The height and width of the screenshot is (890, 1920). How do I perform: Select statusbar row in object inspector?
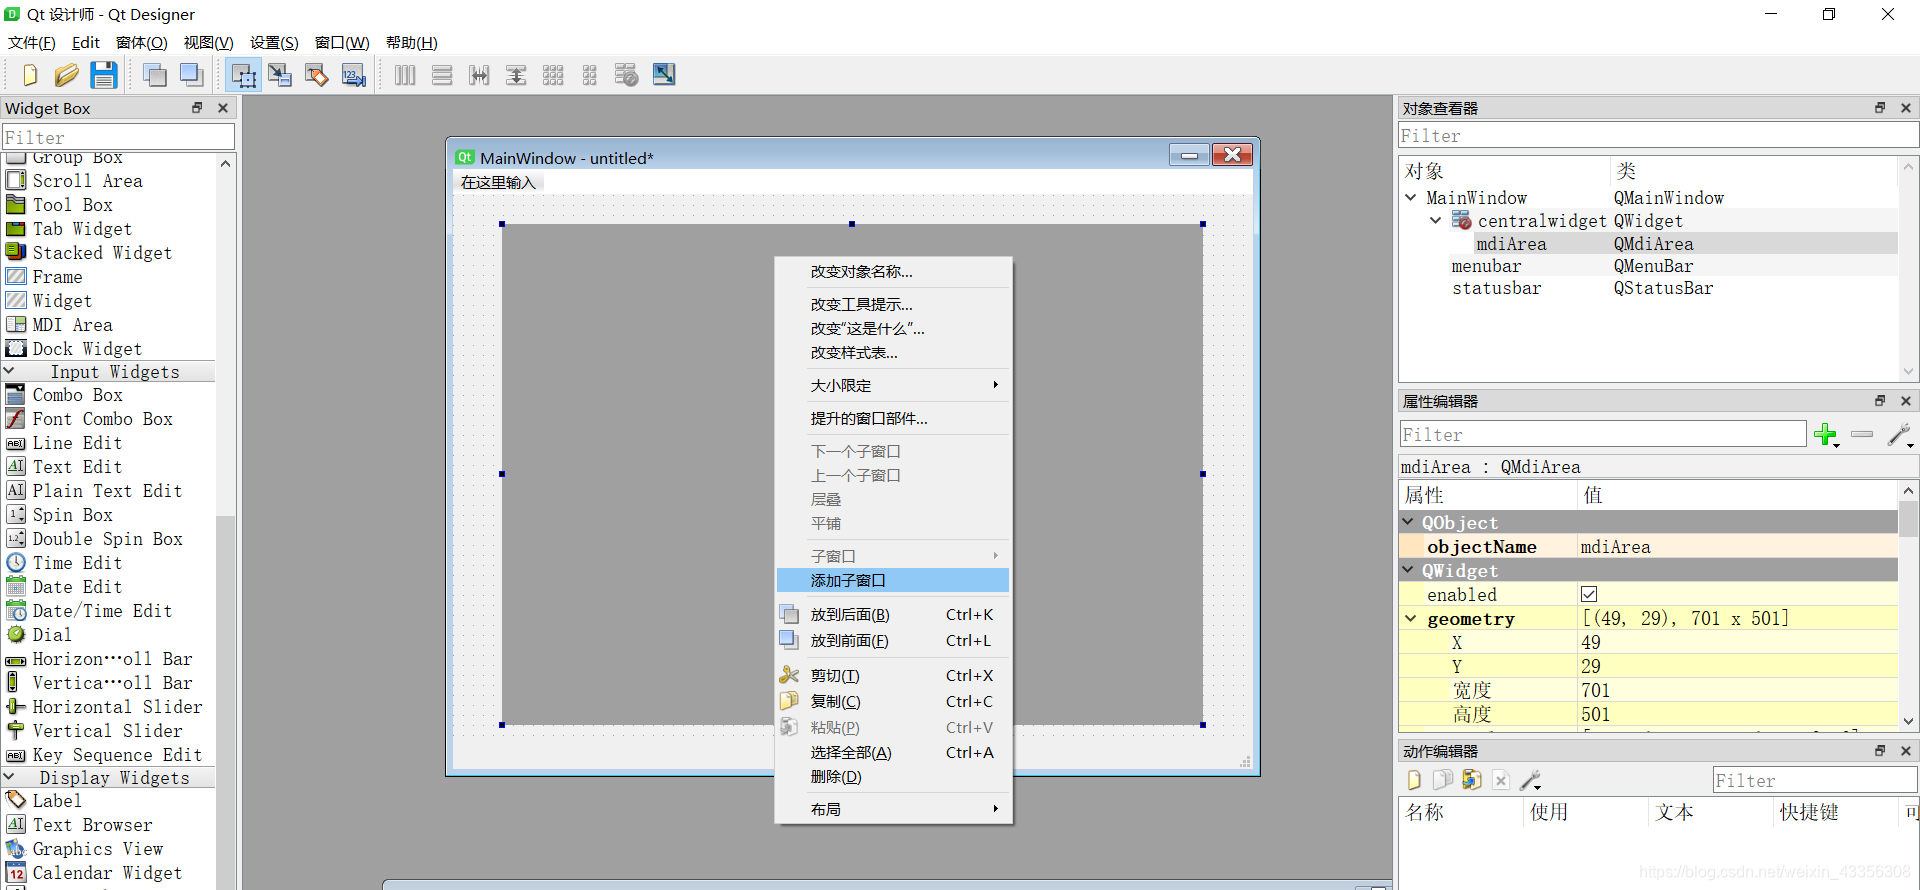tap(1648, 288)
